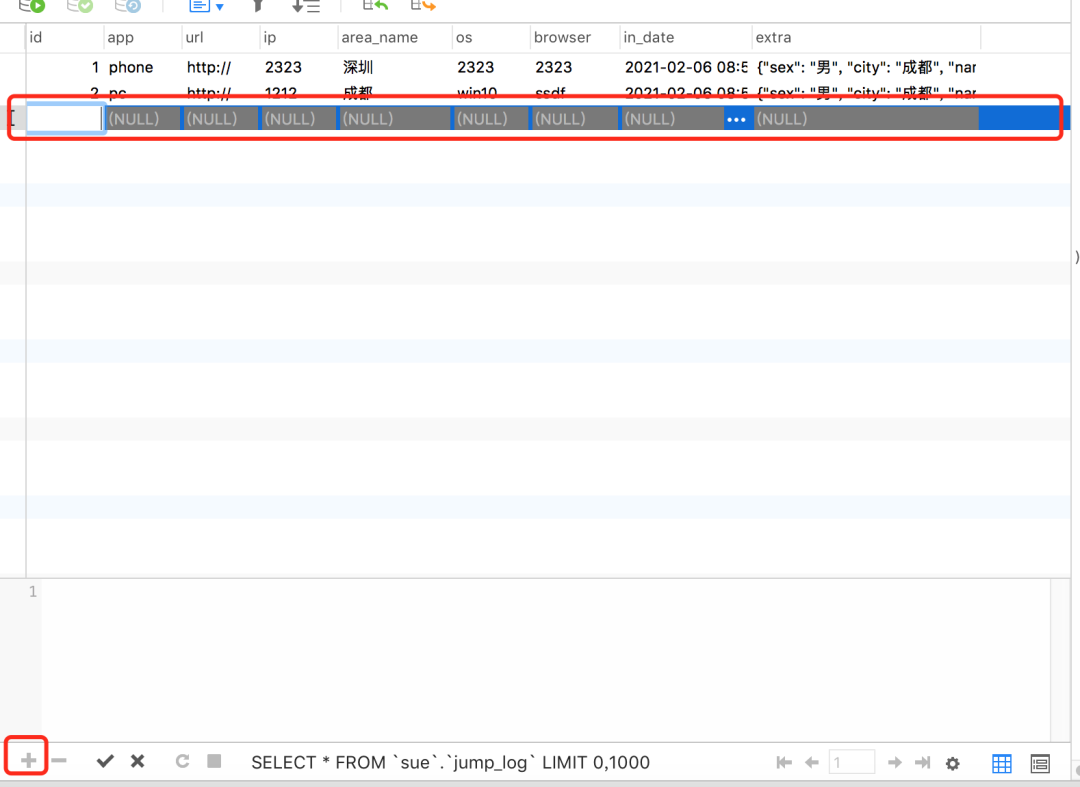Click the page number input field
The height and width of the screenshot is (787, 1080).
point(852,762)
